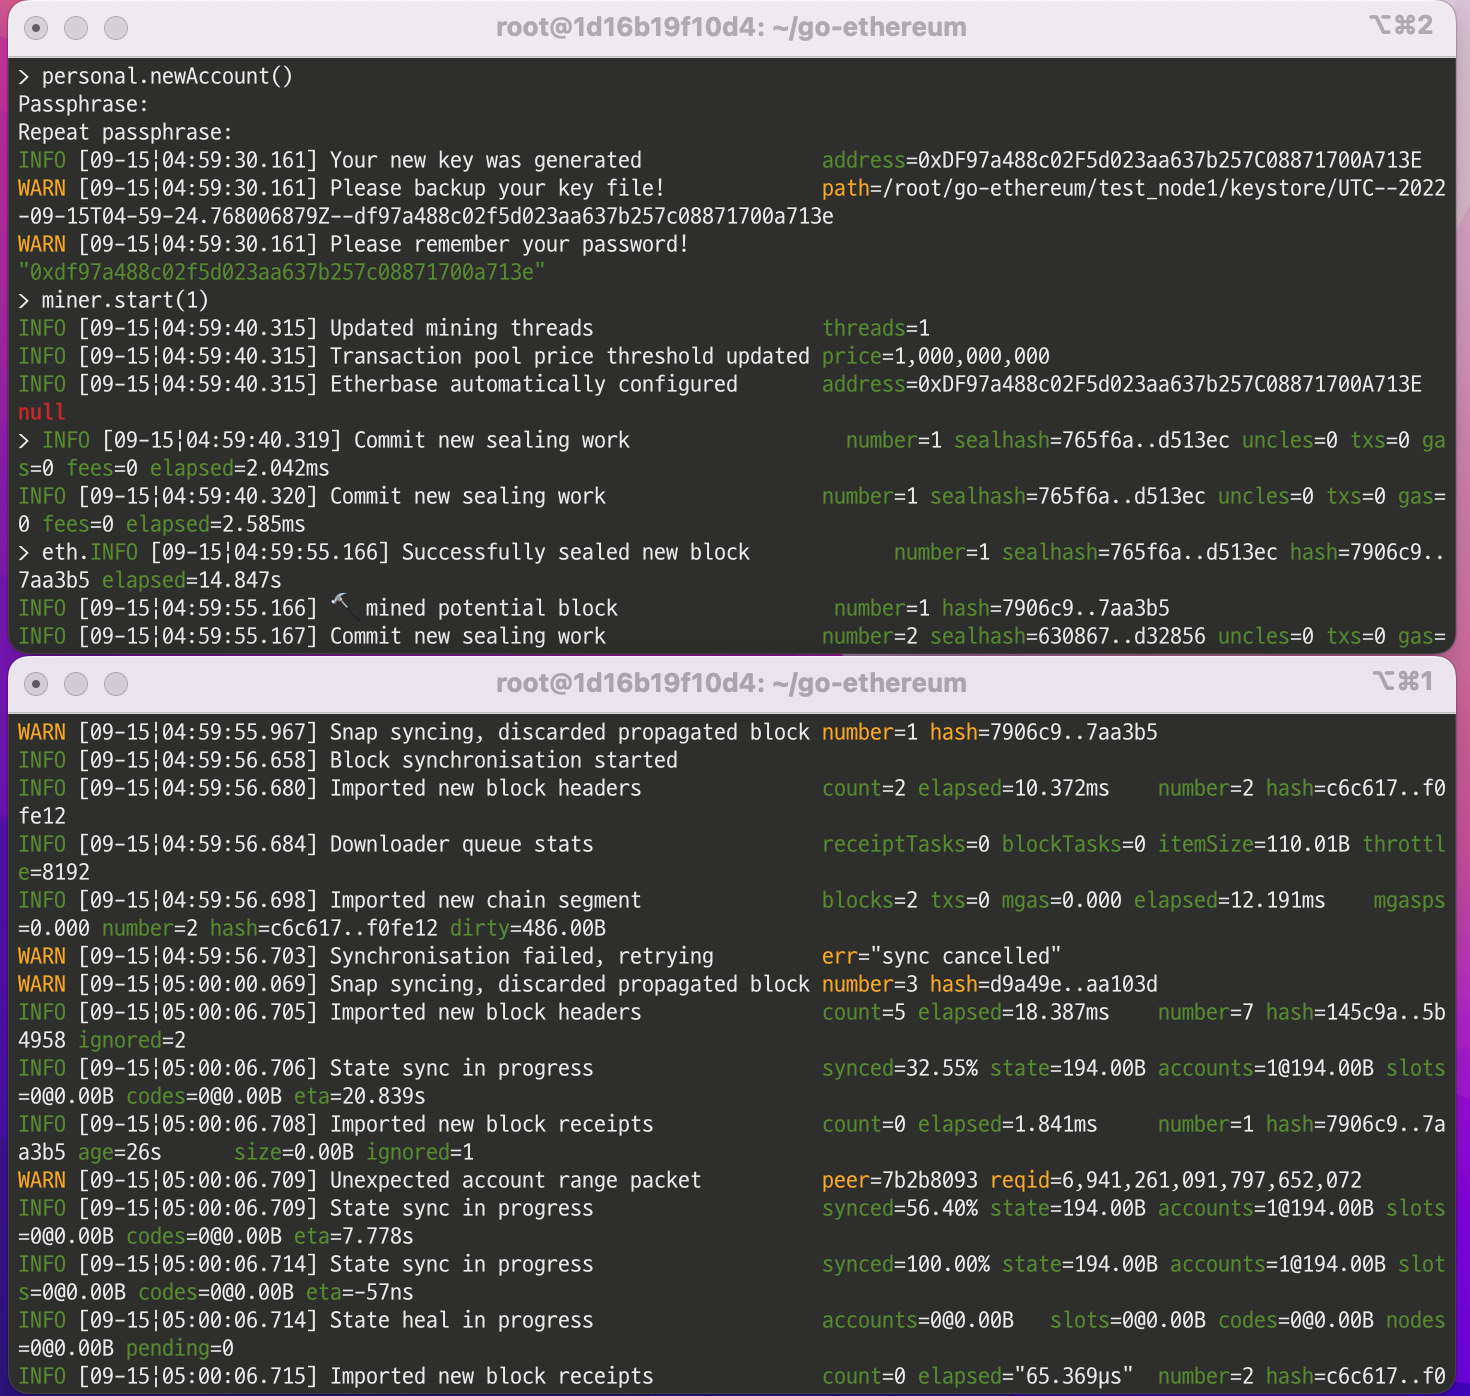Click 'Please remember your password!' warning
The width and height of the screenshot is (1470, 1396).
509,244
